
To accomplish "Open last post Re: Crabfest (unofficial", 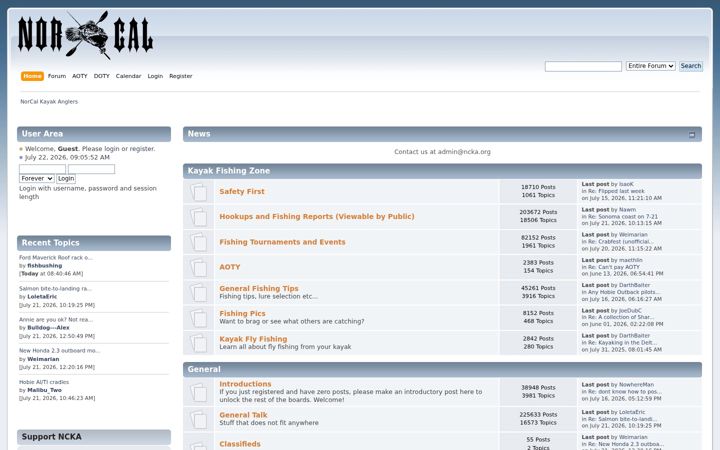I will pos(620,242).
